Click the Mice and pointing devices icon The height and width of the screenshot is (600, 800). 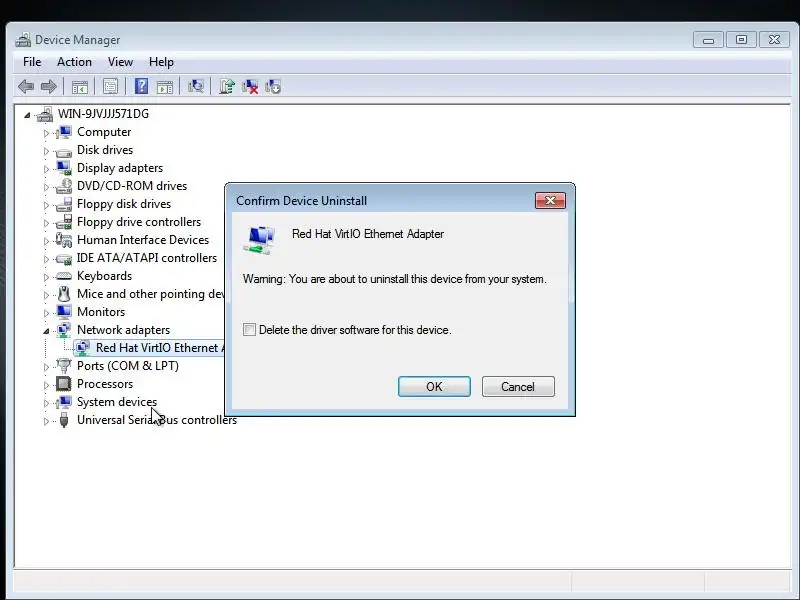coord(64,294)
